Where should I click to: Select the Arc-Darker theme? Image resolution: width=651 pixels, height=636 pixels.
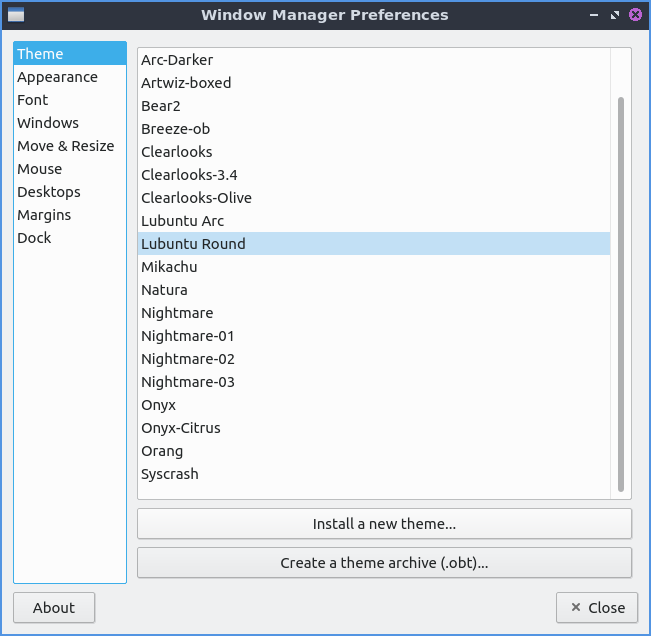pyautogui.click(x=177, y=60)
